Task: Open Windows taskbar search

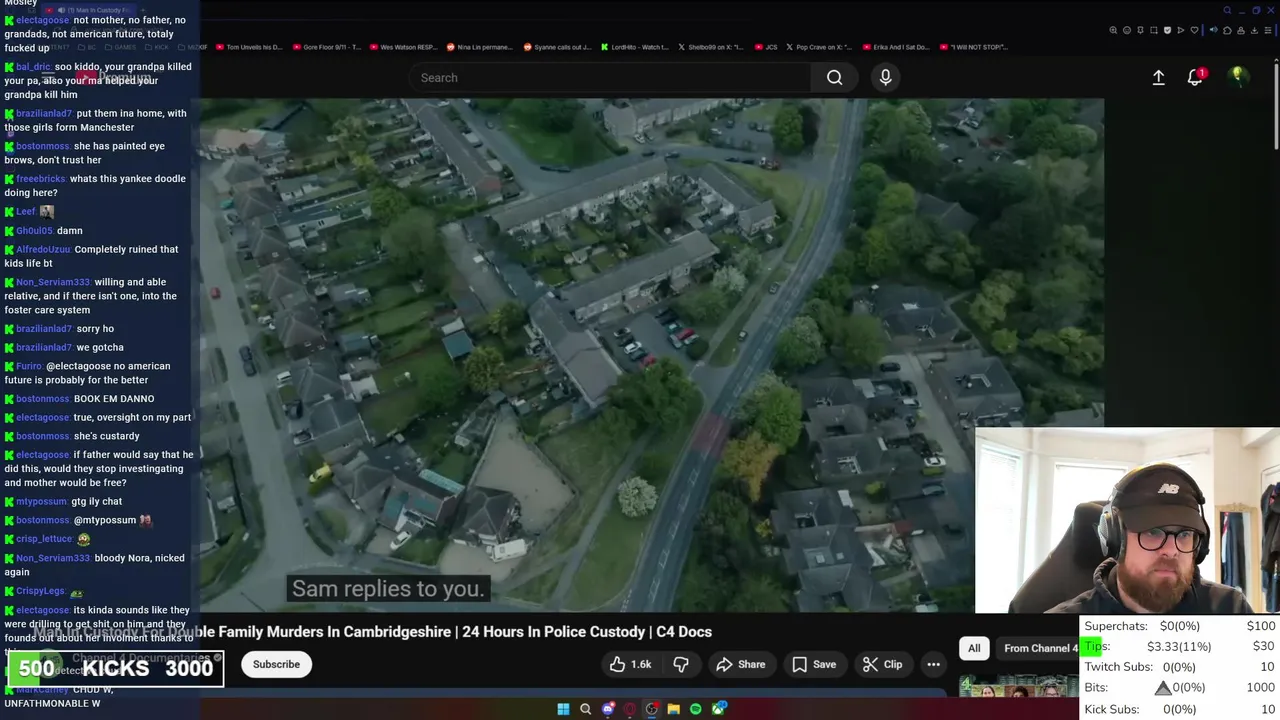Action: pyautogui.click(x=585, y=709)
